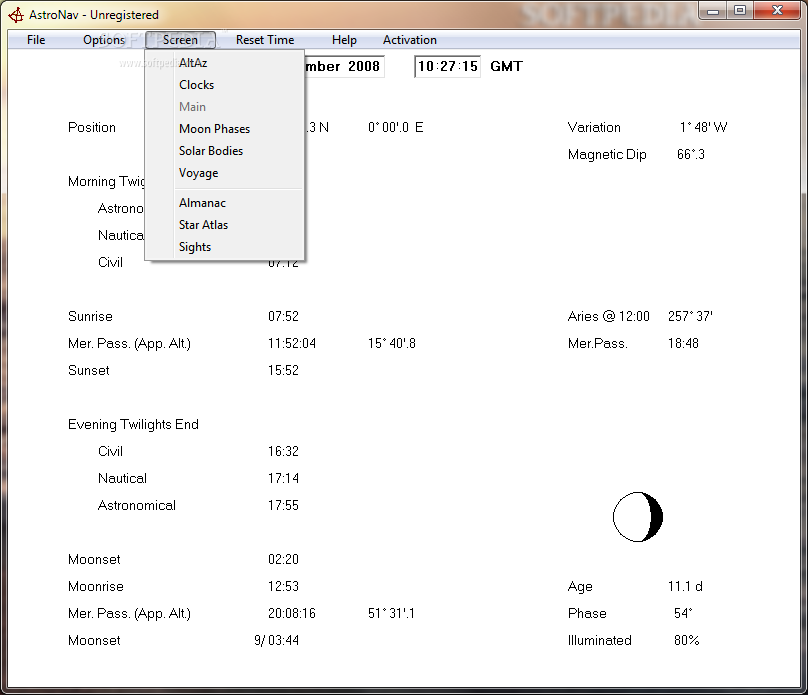Click the 10:27:15 time field
808x695 pixels.
(x=448, y=66)
